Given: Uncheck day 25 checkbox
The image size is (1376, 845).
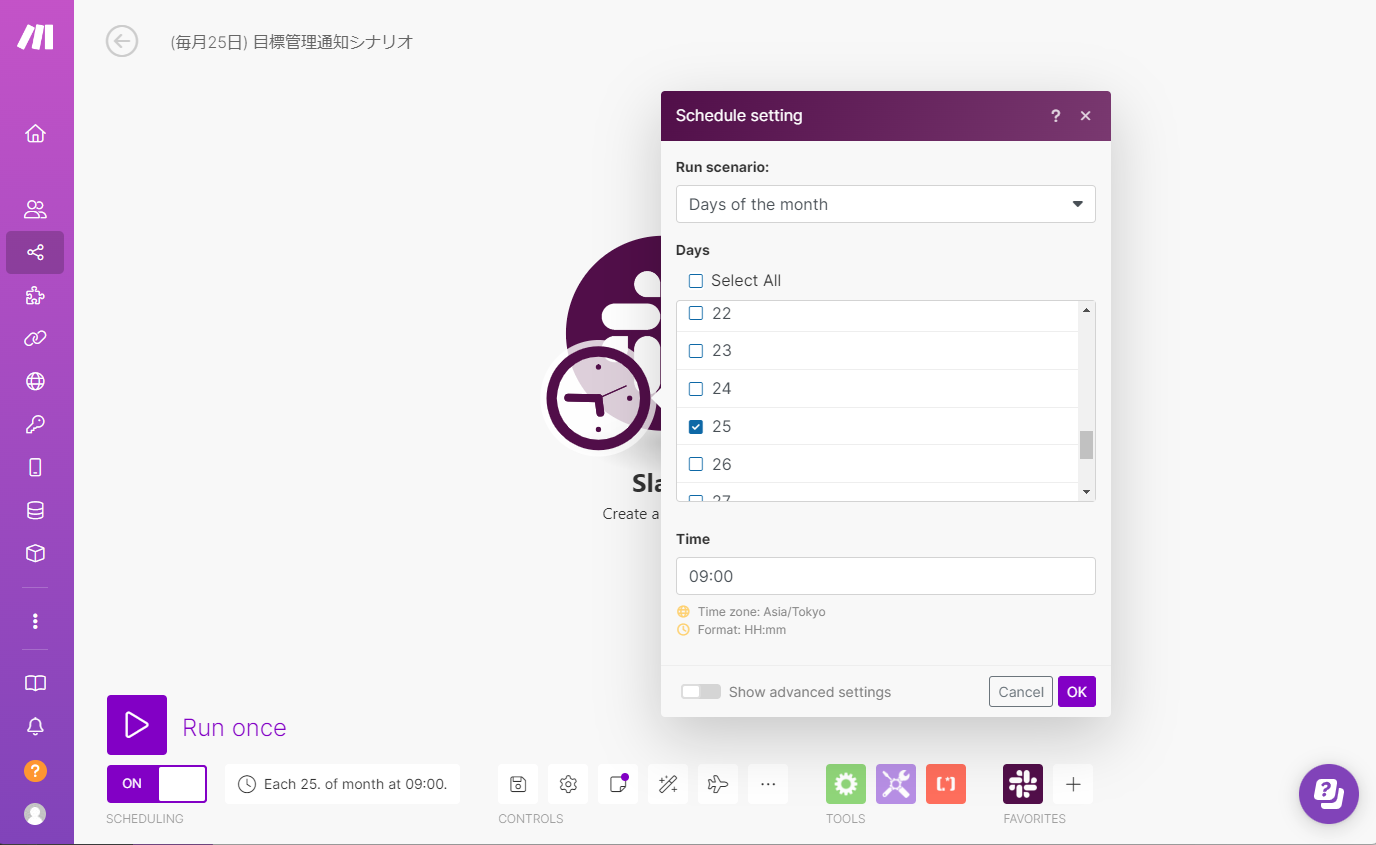Looking at the screenshot, I should [x=696, y=427].
